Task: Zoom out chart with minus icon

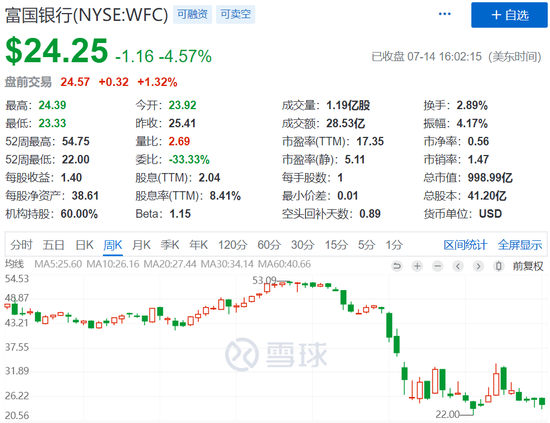Action: pyautogui.click(x=437, y=266)
